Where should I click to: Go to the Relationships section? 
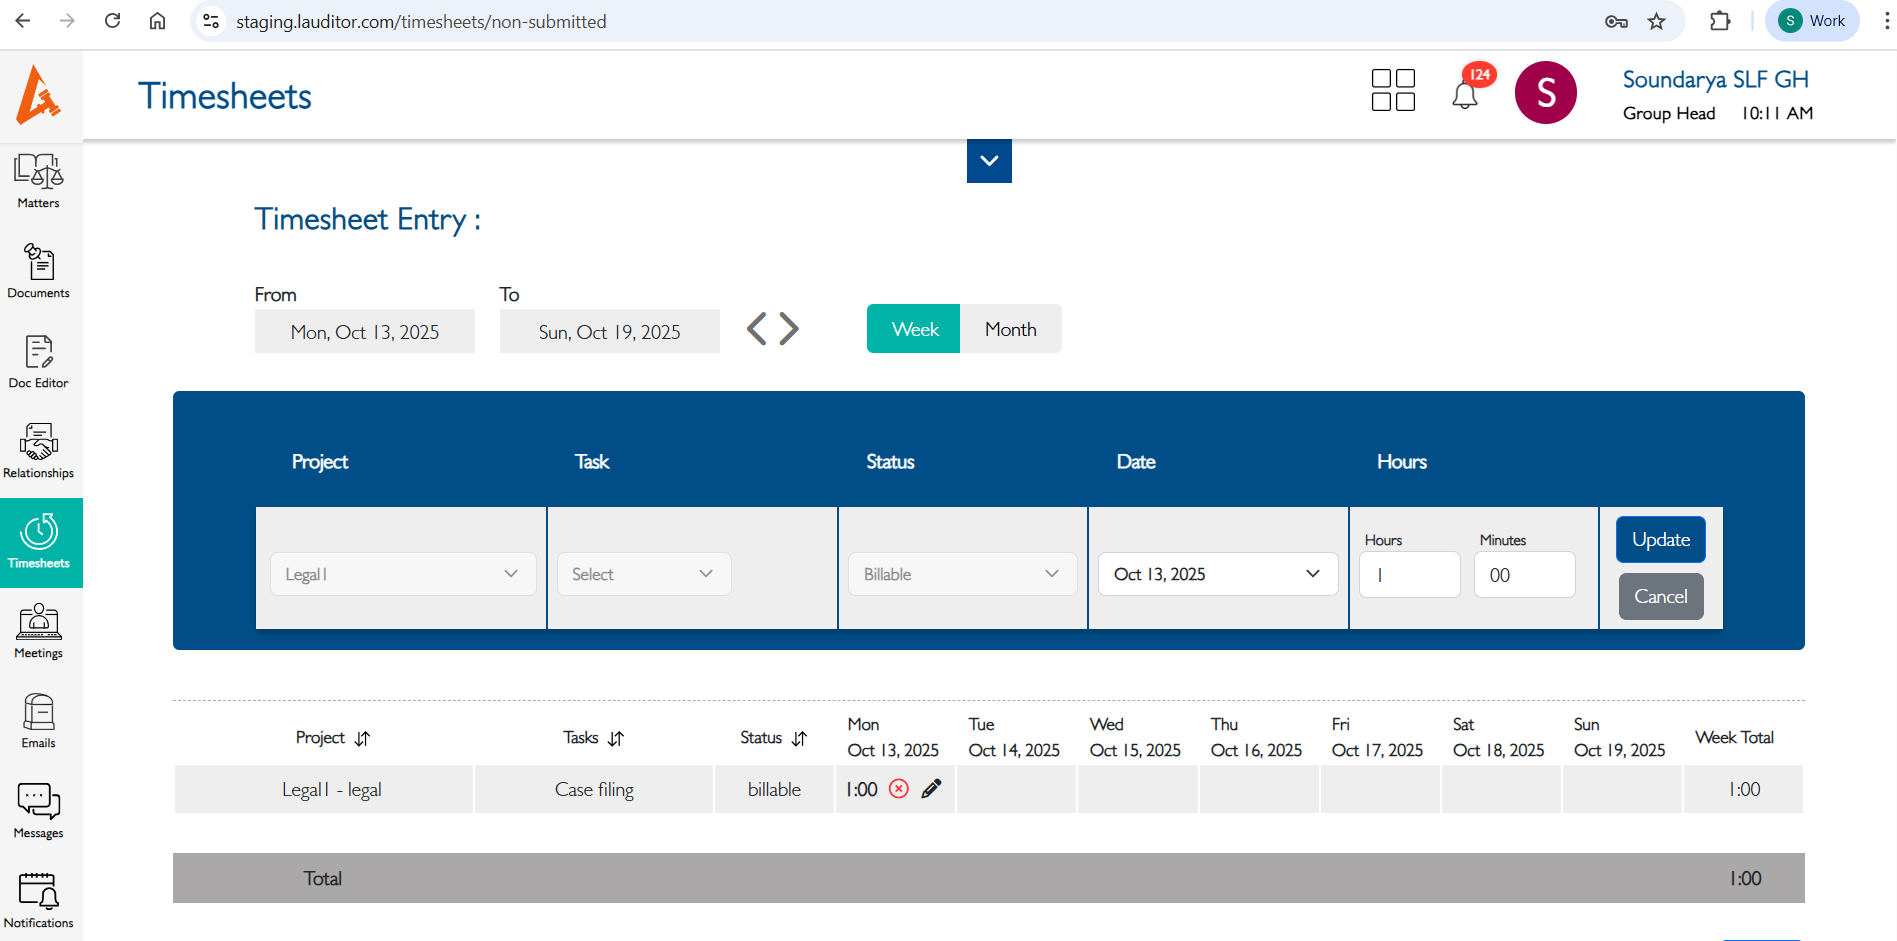pos(38,451)
